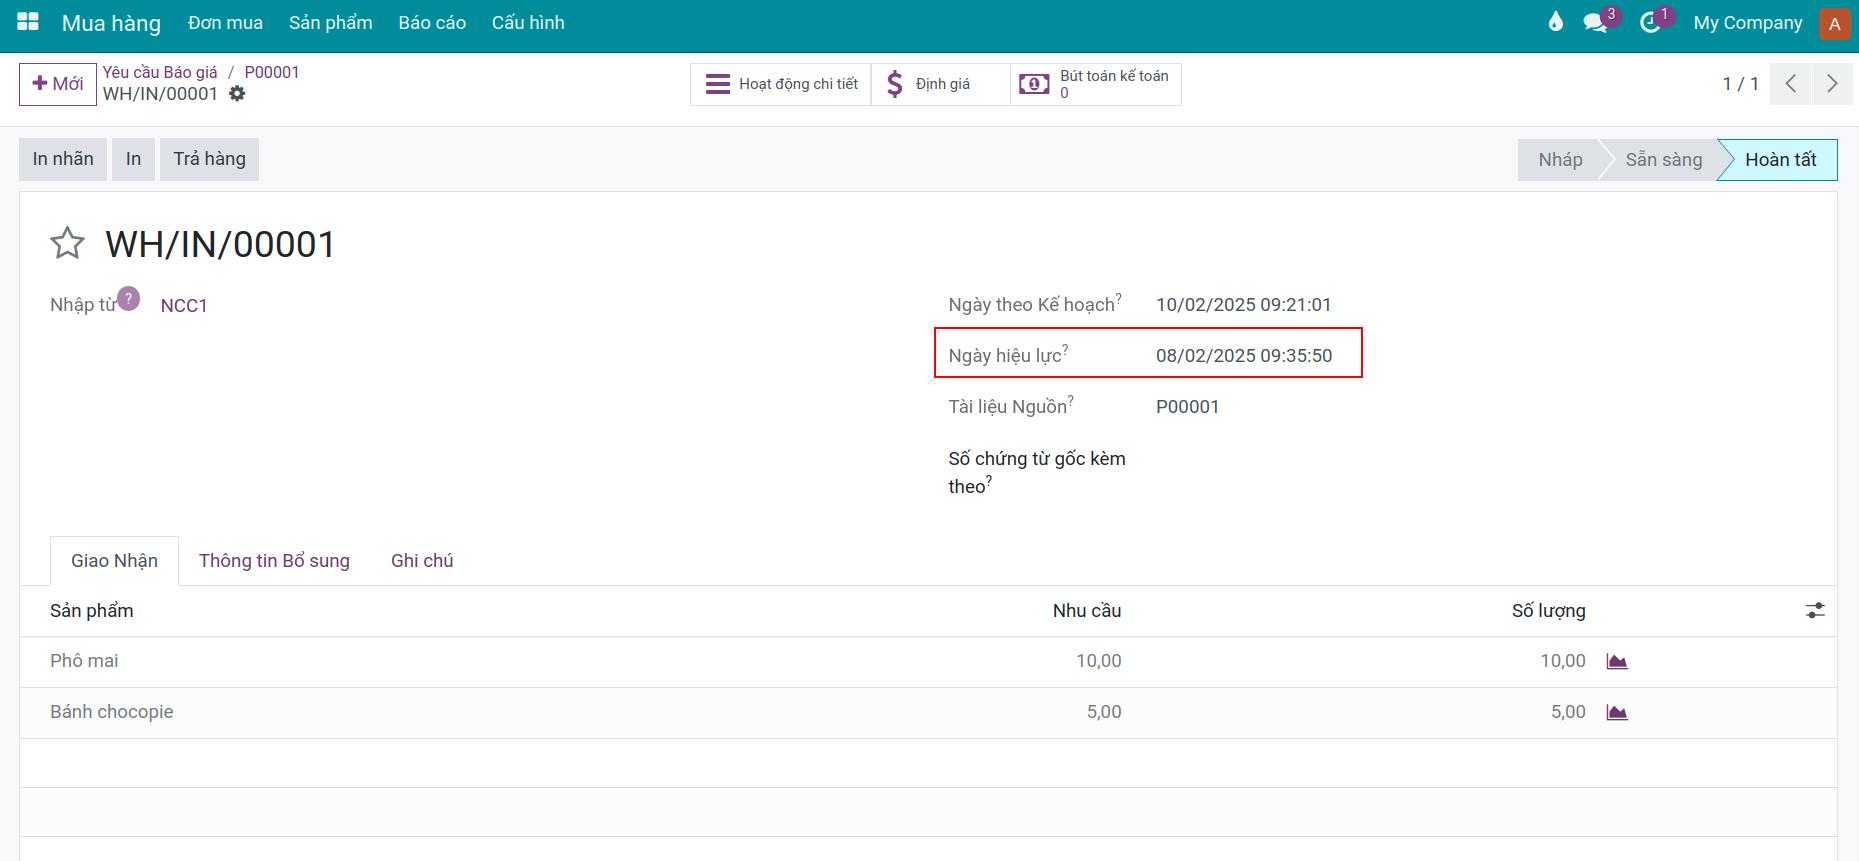Screen dimensions: 1859x861
Task: Go to next record arrow
Action: pos(1832,84)
